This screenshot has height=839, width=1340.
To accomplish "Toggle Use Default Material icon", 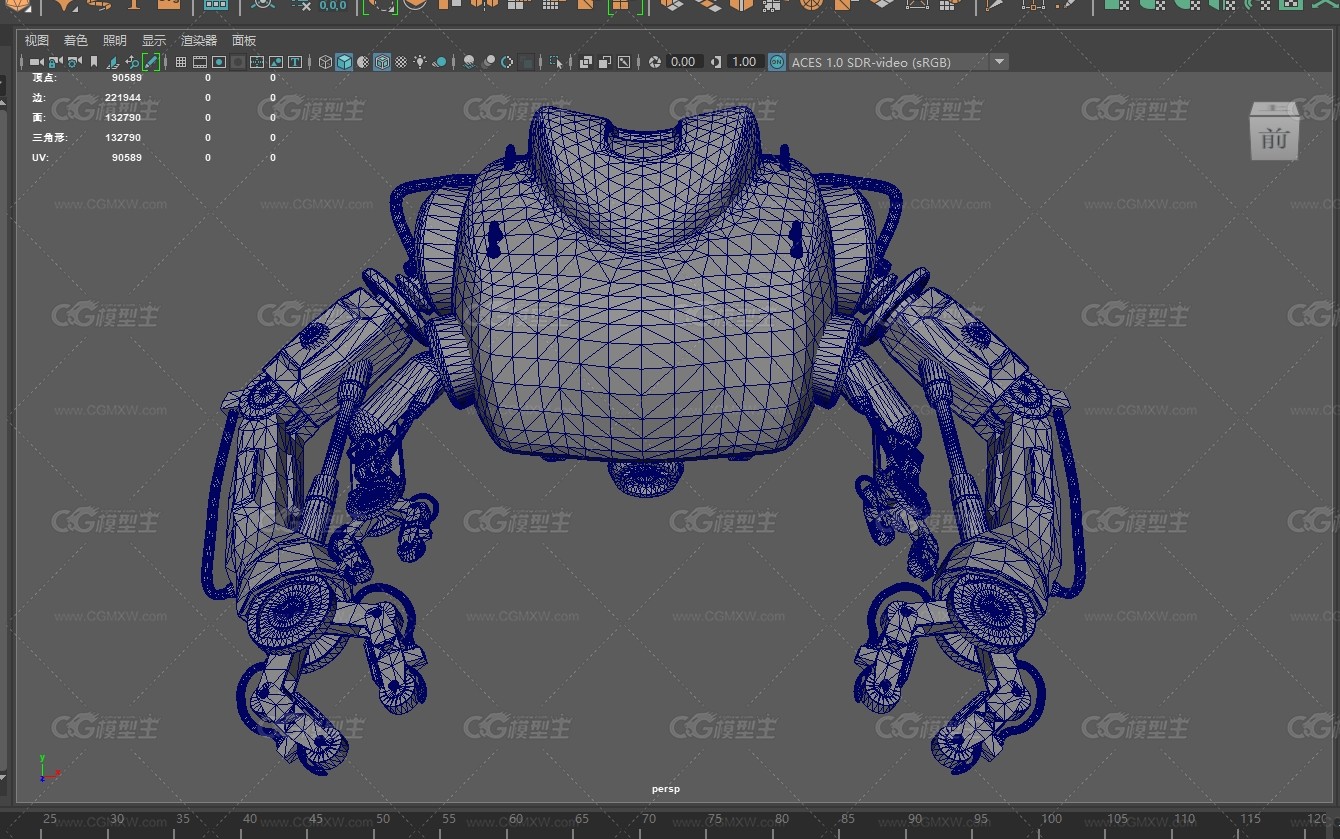I will 363,62.
